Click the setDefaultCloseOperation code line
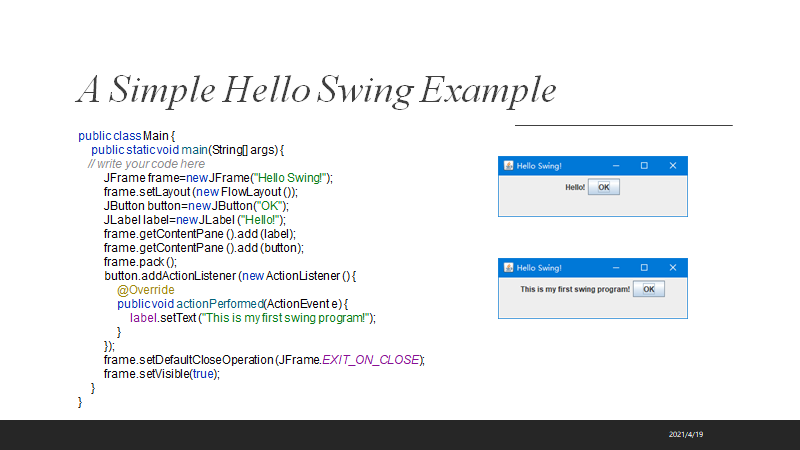This screenshot has height=450, width=800. (x=264, y=360)
